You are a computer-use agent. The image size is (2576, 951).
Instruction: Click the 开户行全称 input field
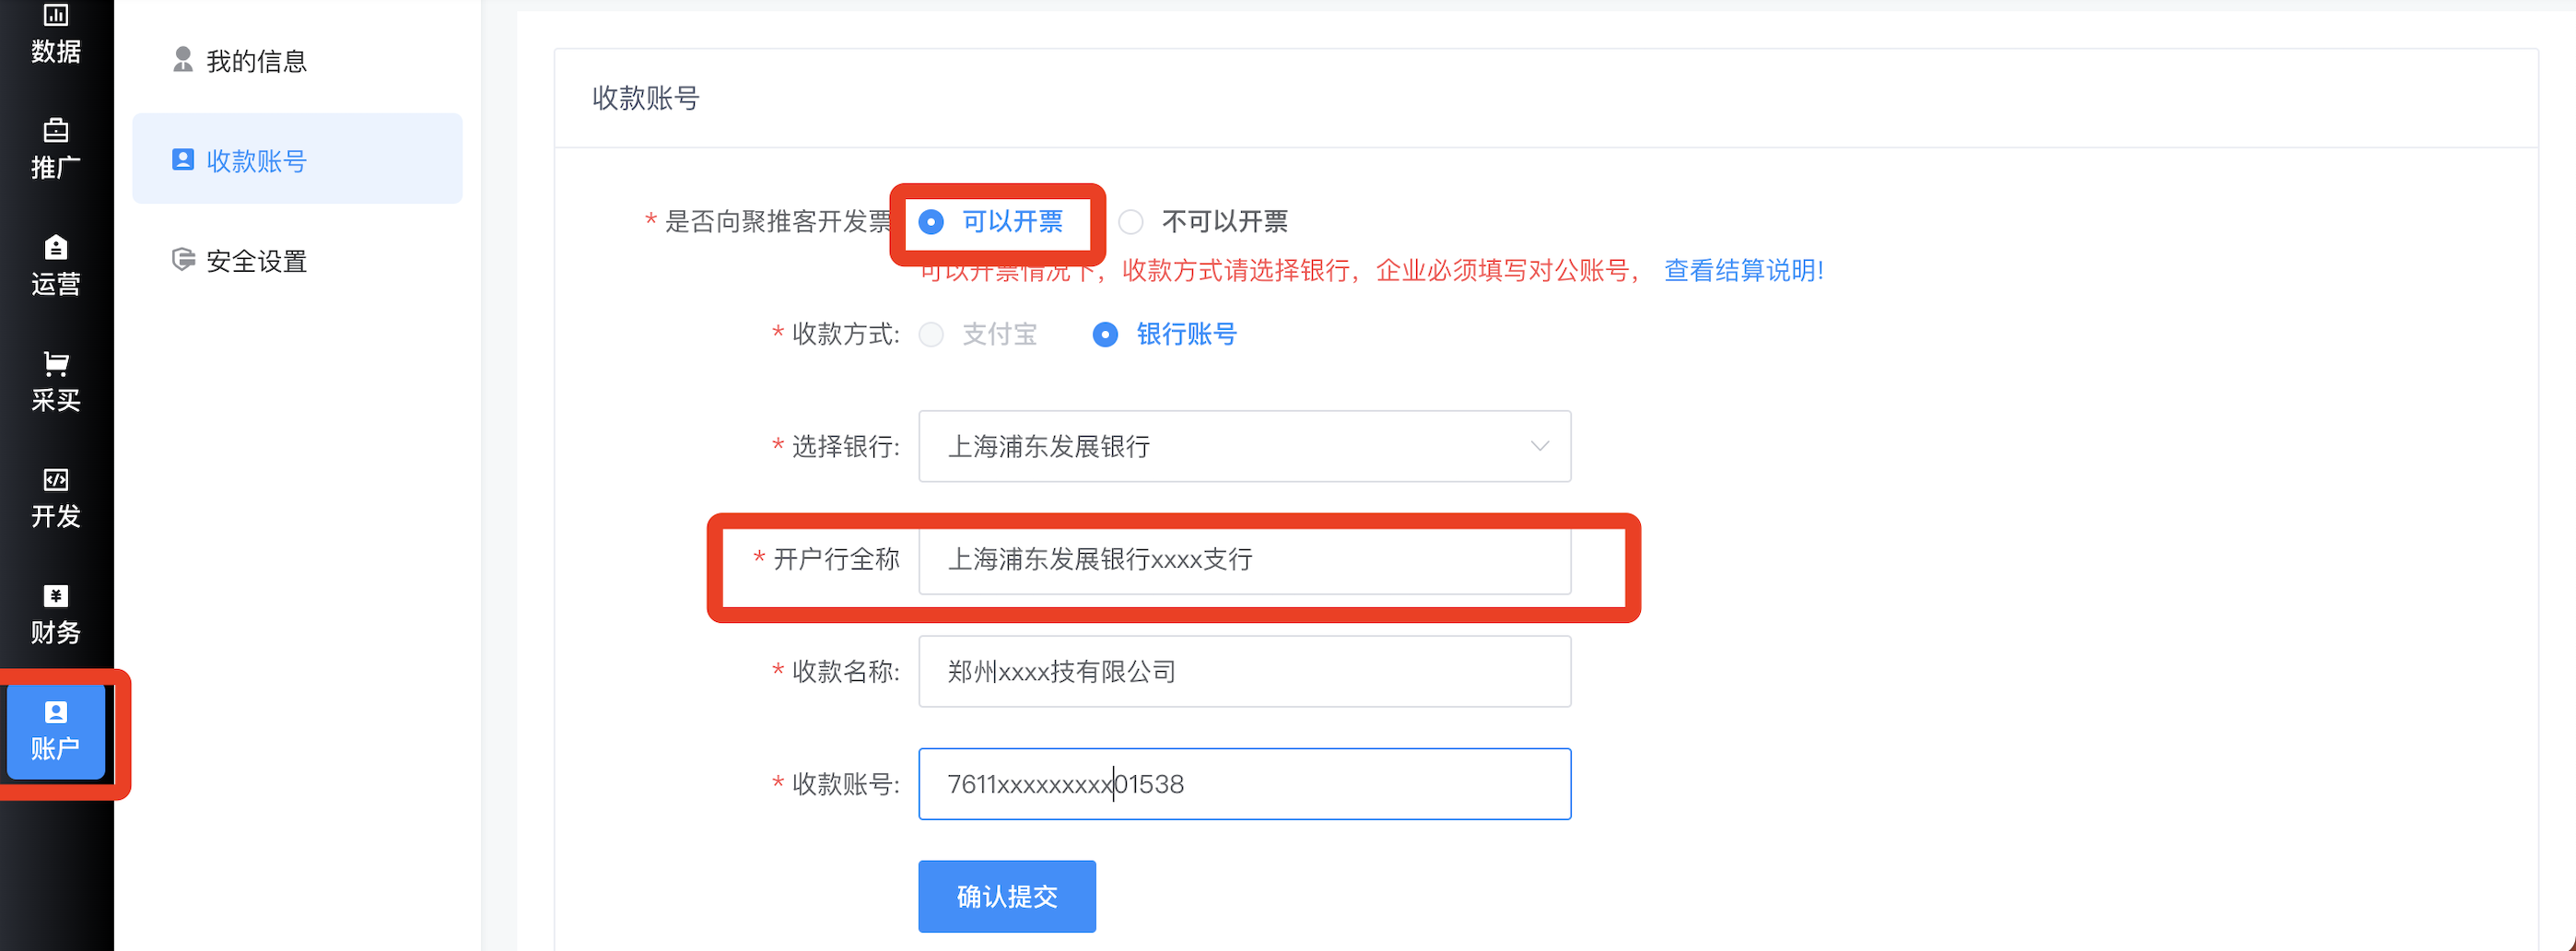[1244, 560]
